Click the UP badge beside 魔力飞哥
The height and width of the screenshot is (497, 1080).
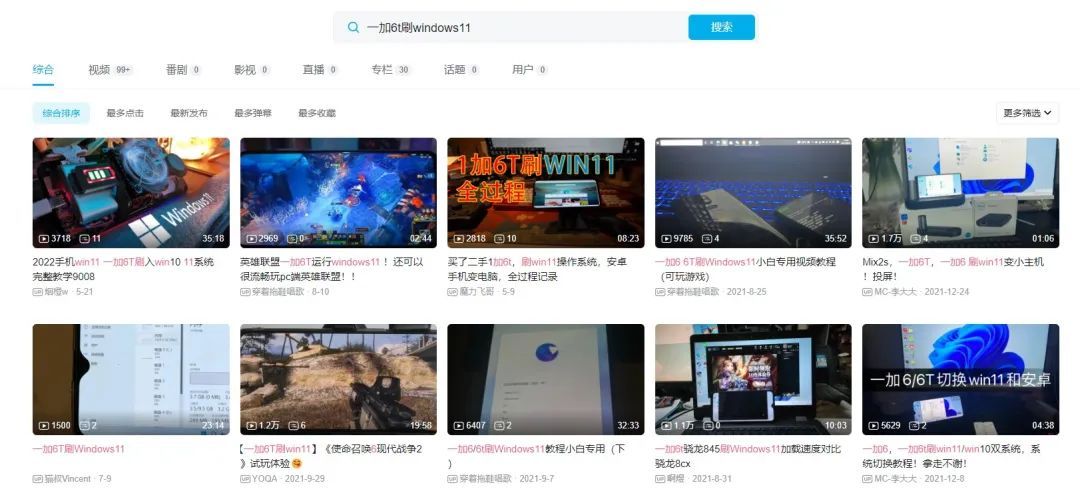tap(452, 292)
